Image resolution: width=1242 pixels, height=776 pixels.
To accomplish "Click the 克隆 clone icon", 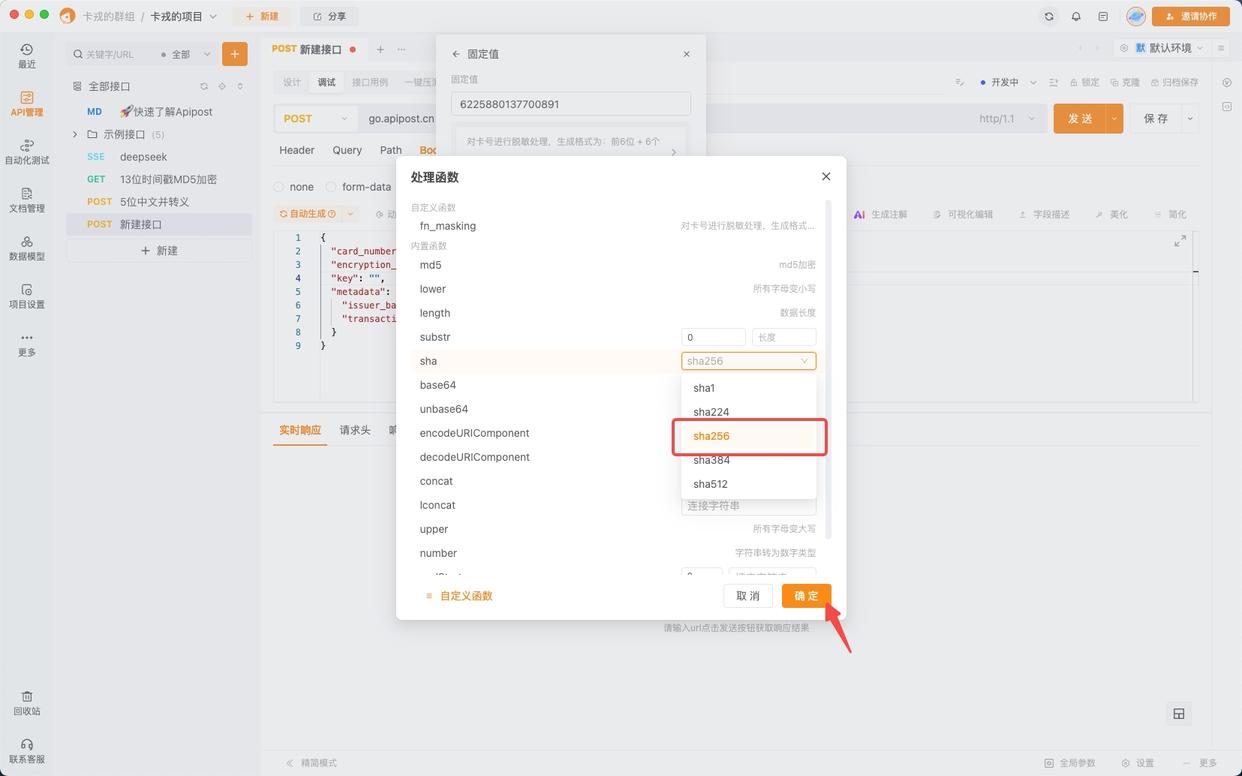I will 1125,82.
